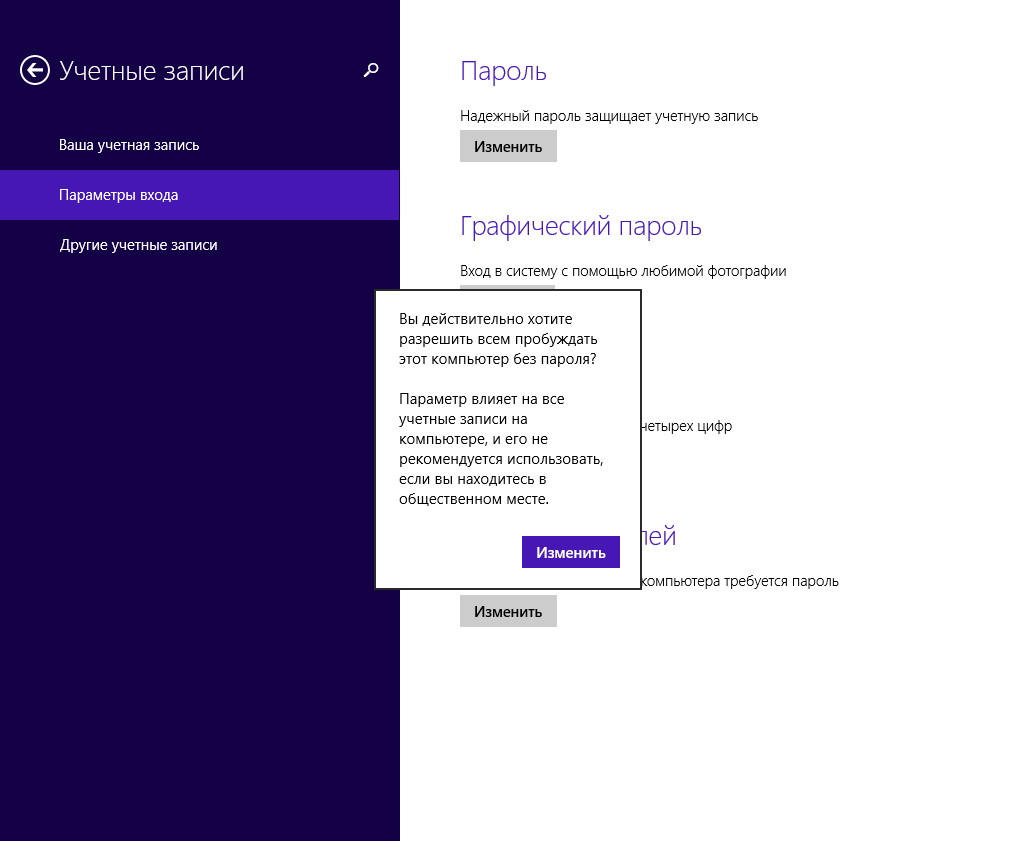Screen dimensions: 1018x841
Task: Open the 'Ваша учетная запись' section
Action: click(129, 145)
